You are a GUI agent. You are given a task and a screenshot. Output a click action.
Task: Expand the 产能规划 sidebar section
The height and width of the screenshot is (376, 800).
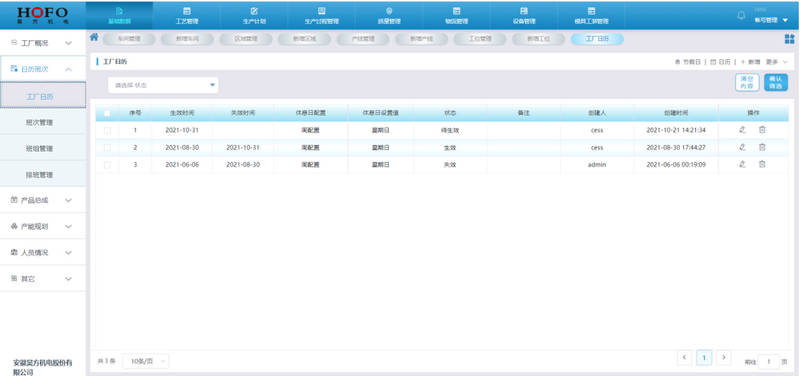[43, 227]
